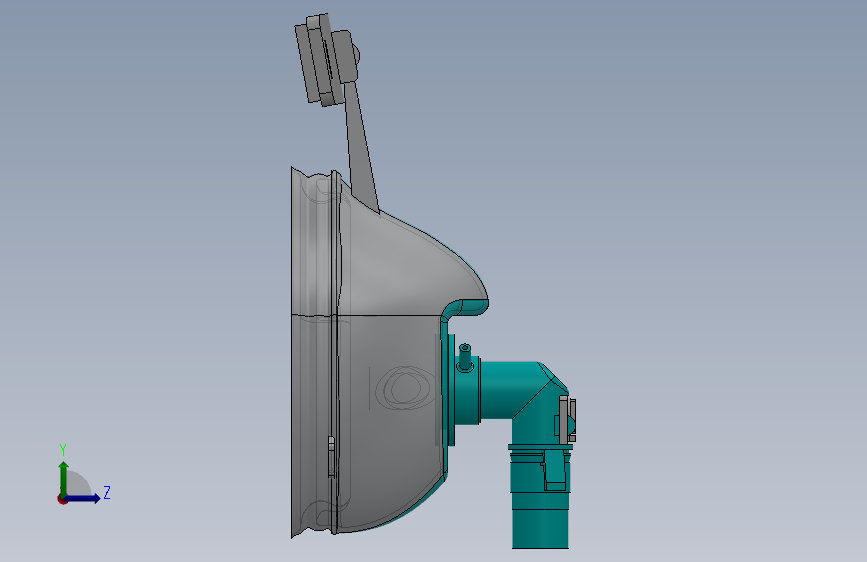Click the blue Z axis arrow of the triad
867x562 pixels.
pos(83,498)
